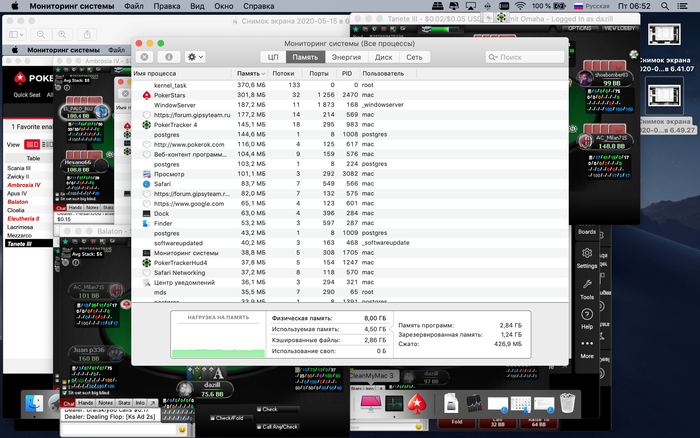Sort by the Имя процесса column header
Viewport: 700px width, 438px height.
(x=182, y=73)
